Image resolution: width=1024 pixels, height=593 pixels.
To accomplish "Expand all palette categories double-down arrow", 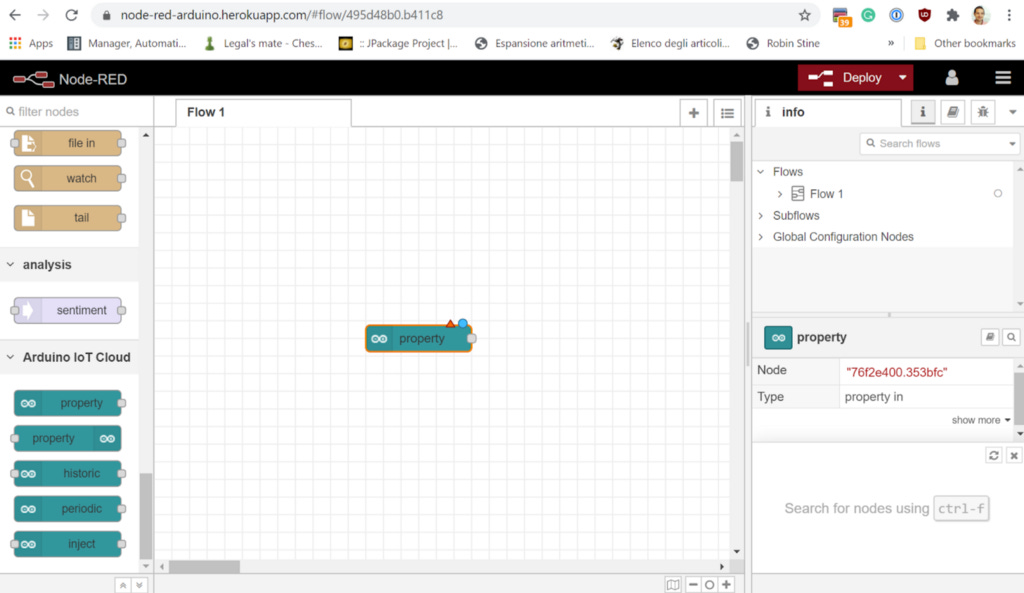I will coord(139,585).
